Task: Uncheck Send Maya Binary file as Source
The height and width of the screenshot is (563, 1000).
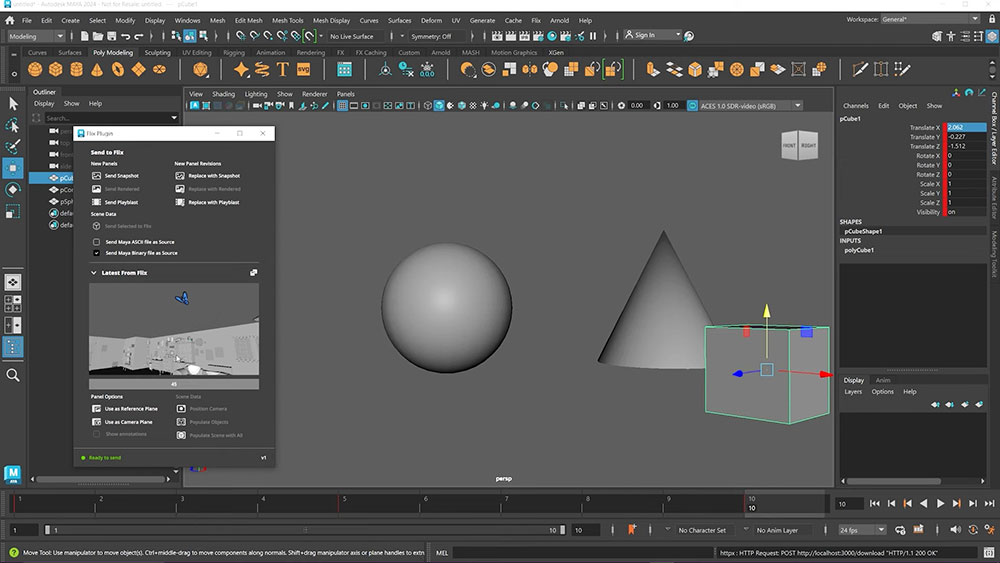Action: click(x=97, y=253)
